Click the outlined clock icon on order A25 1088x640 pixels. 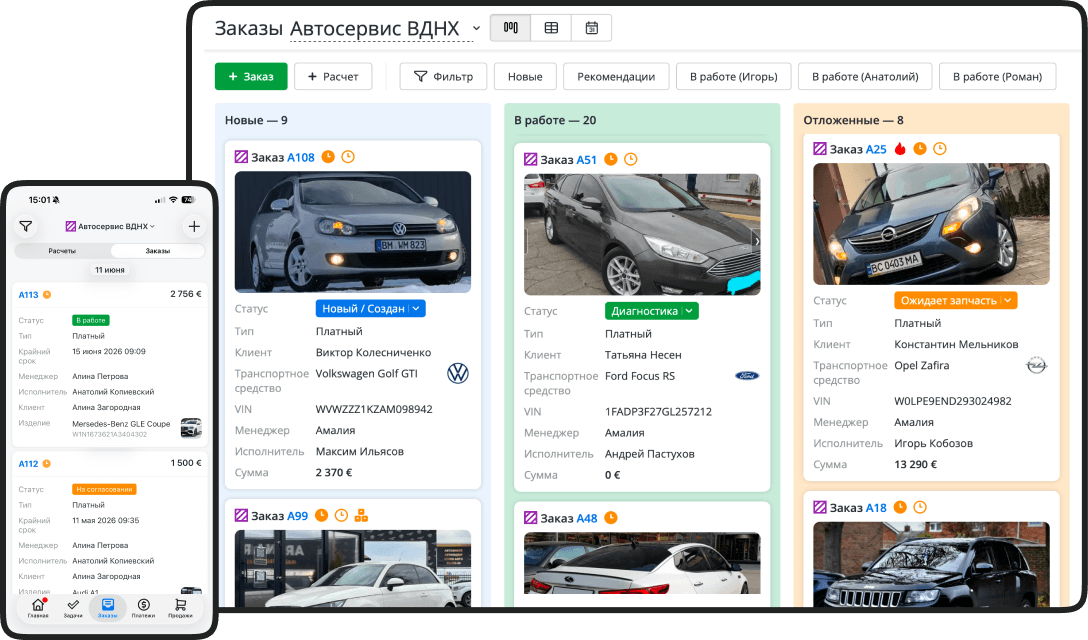point(940,148)
